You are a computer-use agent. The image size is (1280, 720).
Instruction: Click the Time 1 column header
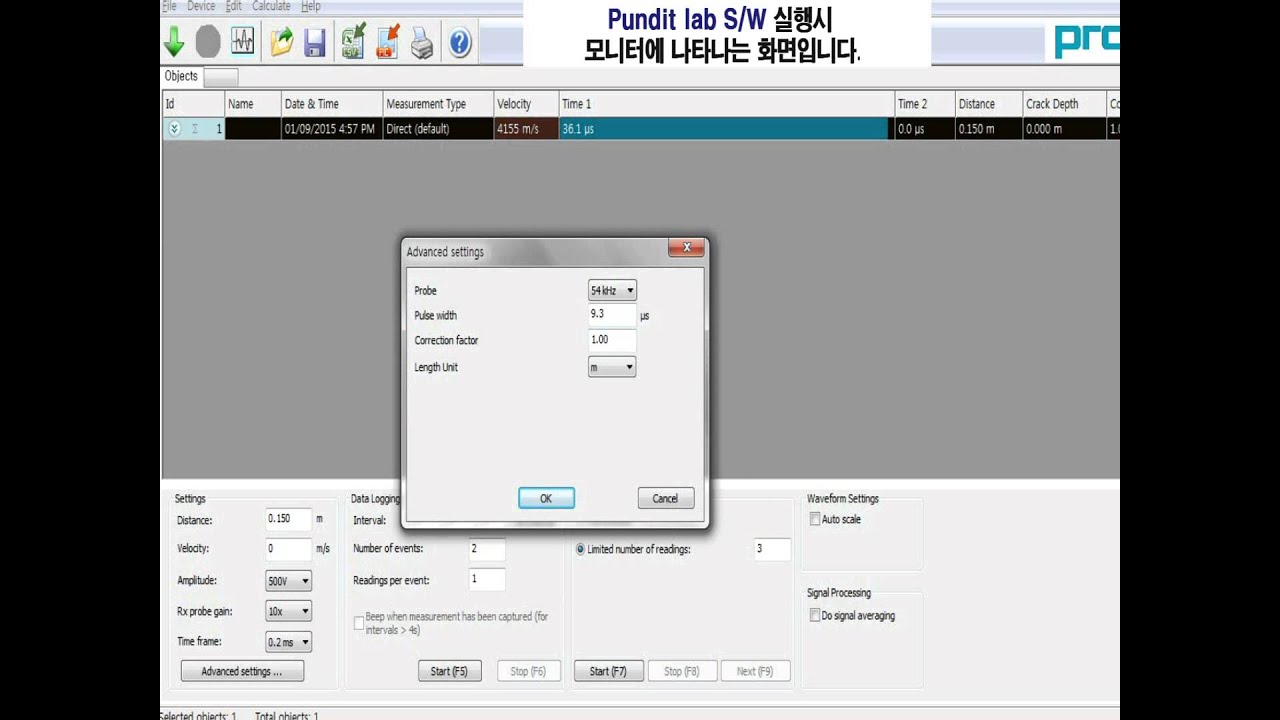point(726,104)
